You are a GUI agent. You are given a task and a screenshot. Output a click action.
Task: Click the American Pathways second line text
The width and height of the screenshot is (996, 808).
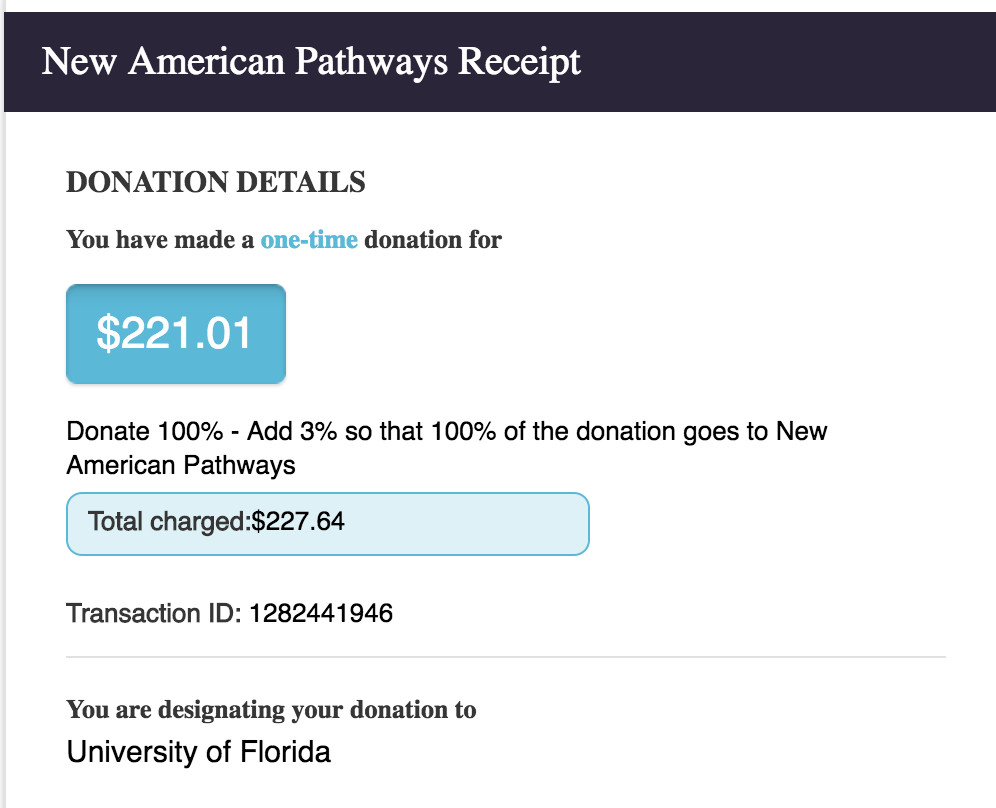(x=180, y=465)
